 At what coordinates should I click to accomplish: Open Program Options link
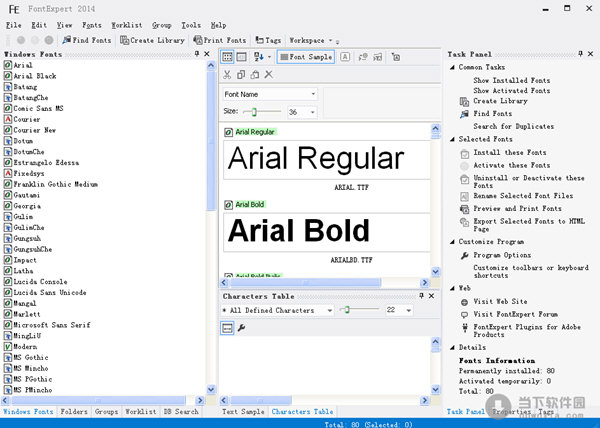[502, 255]
